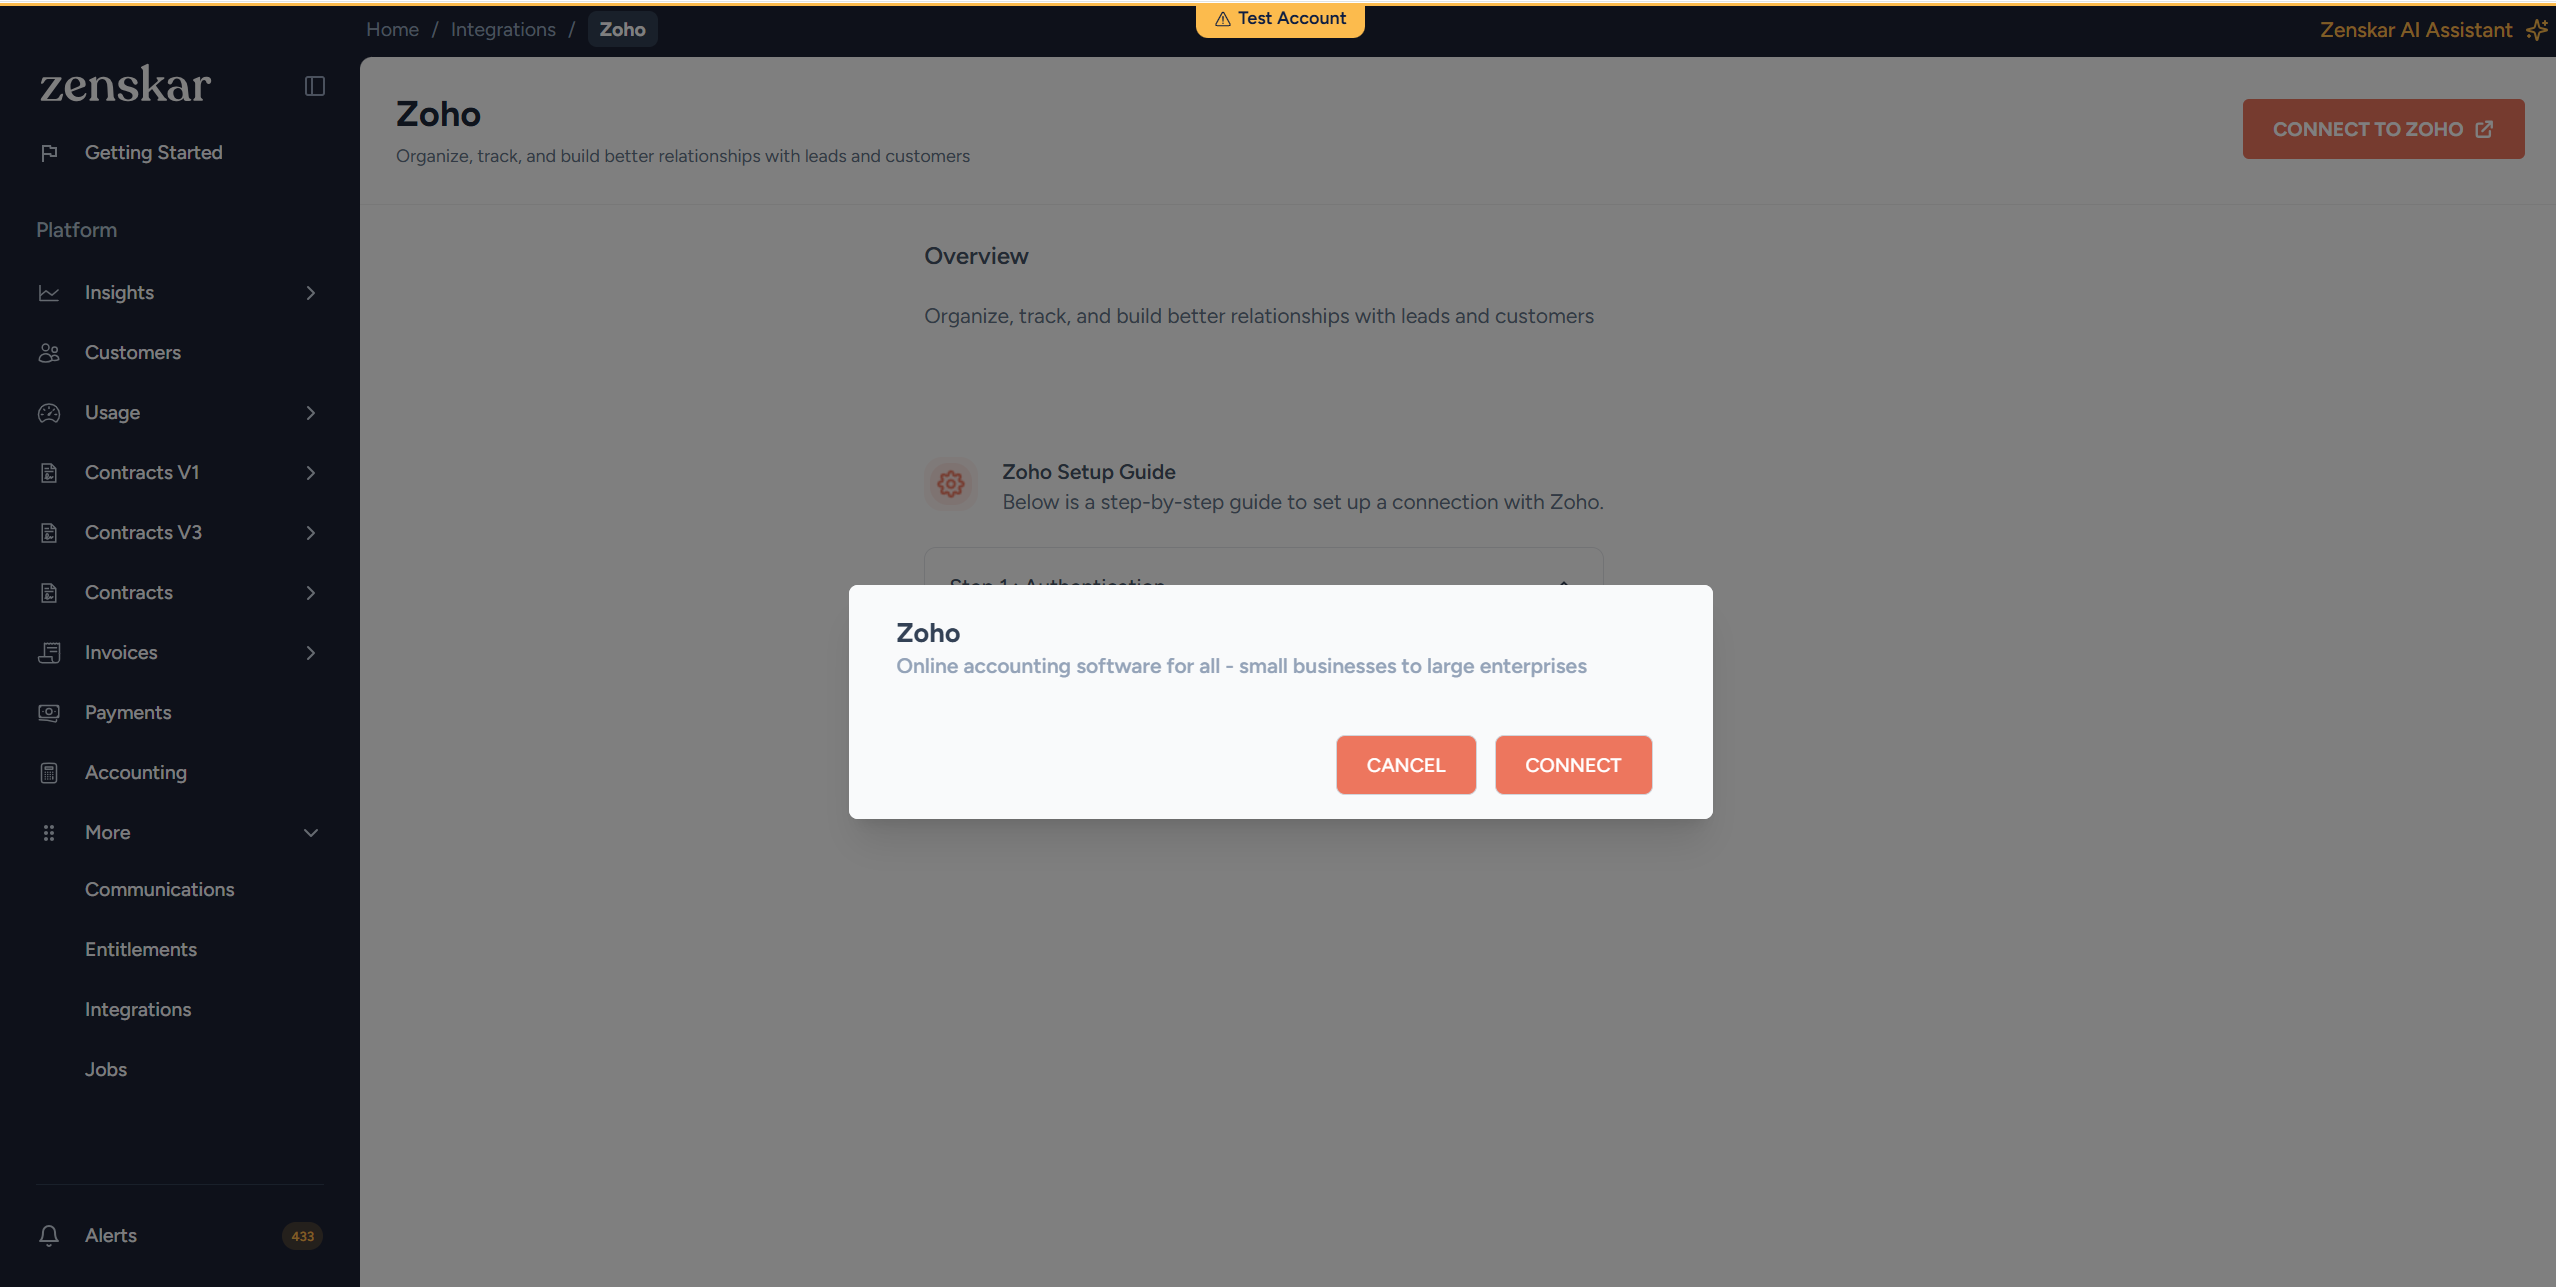Viewport: 2556px width, 1287px height.
Task: Open Integrations in the sidebar
Action: click(138, 1010)
